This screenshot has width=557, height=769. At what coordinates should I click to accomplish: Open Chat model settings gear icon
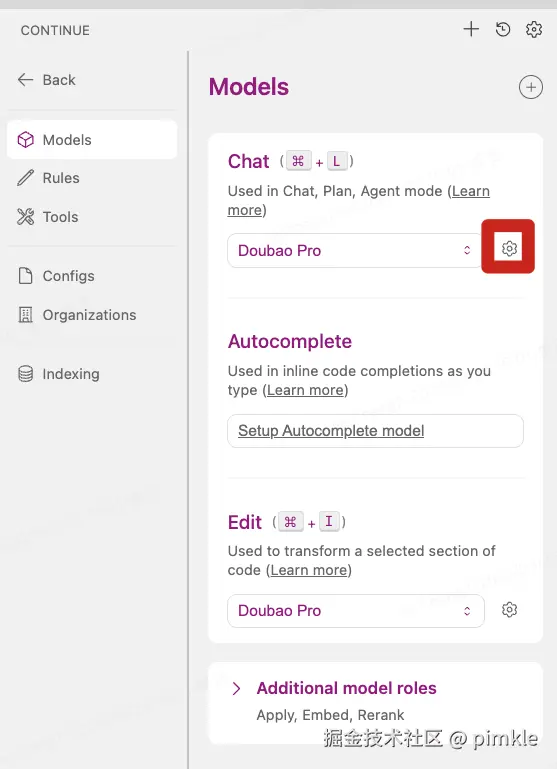pyautogui.click(x=509, y=249)
